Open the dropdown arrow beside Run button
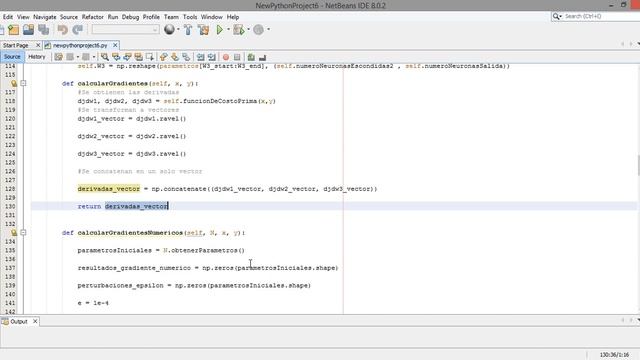The image size is (640, 360). (228, 29)
